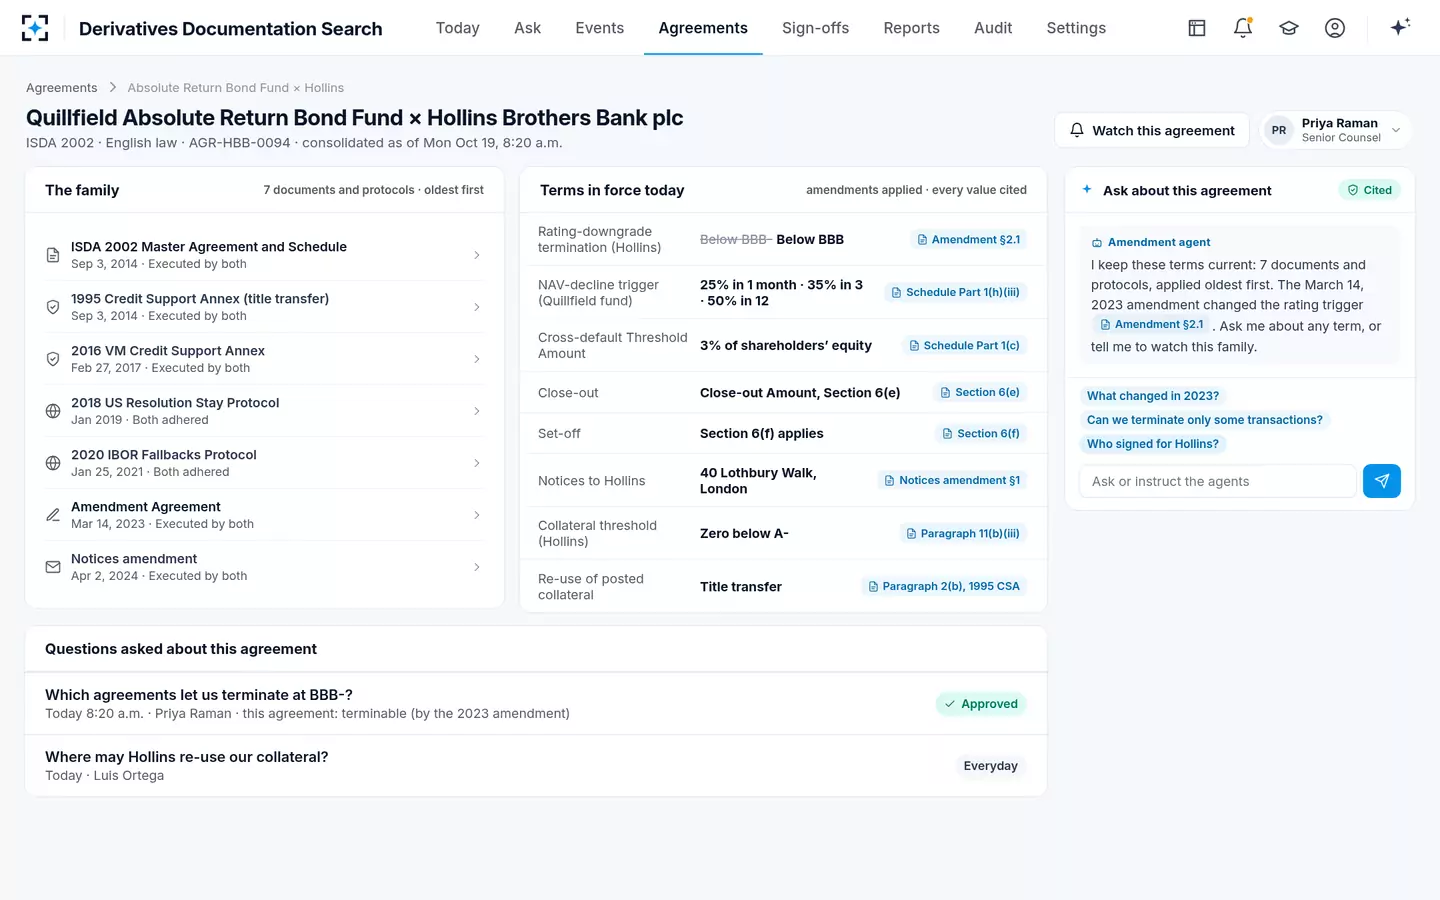Select the Agreements tab
1440x900 pixels.
[x=703, y=28]
